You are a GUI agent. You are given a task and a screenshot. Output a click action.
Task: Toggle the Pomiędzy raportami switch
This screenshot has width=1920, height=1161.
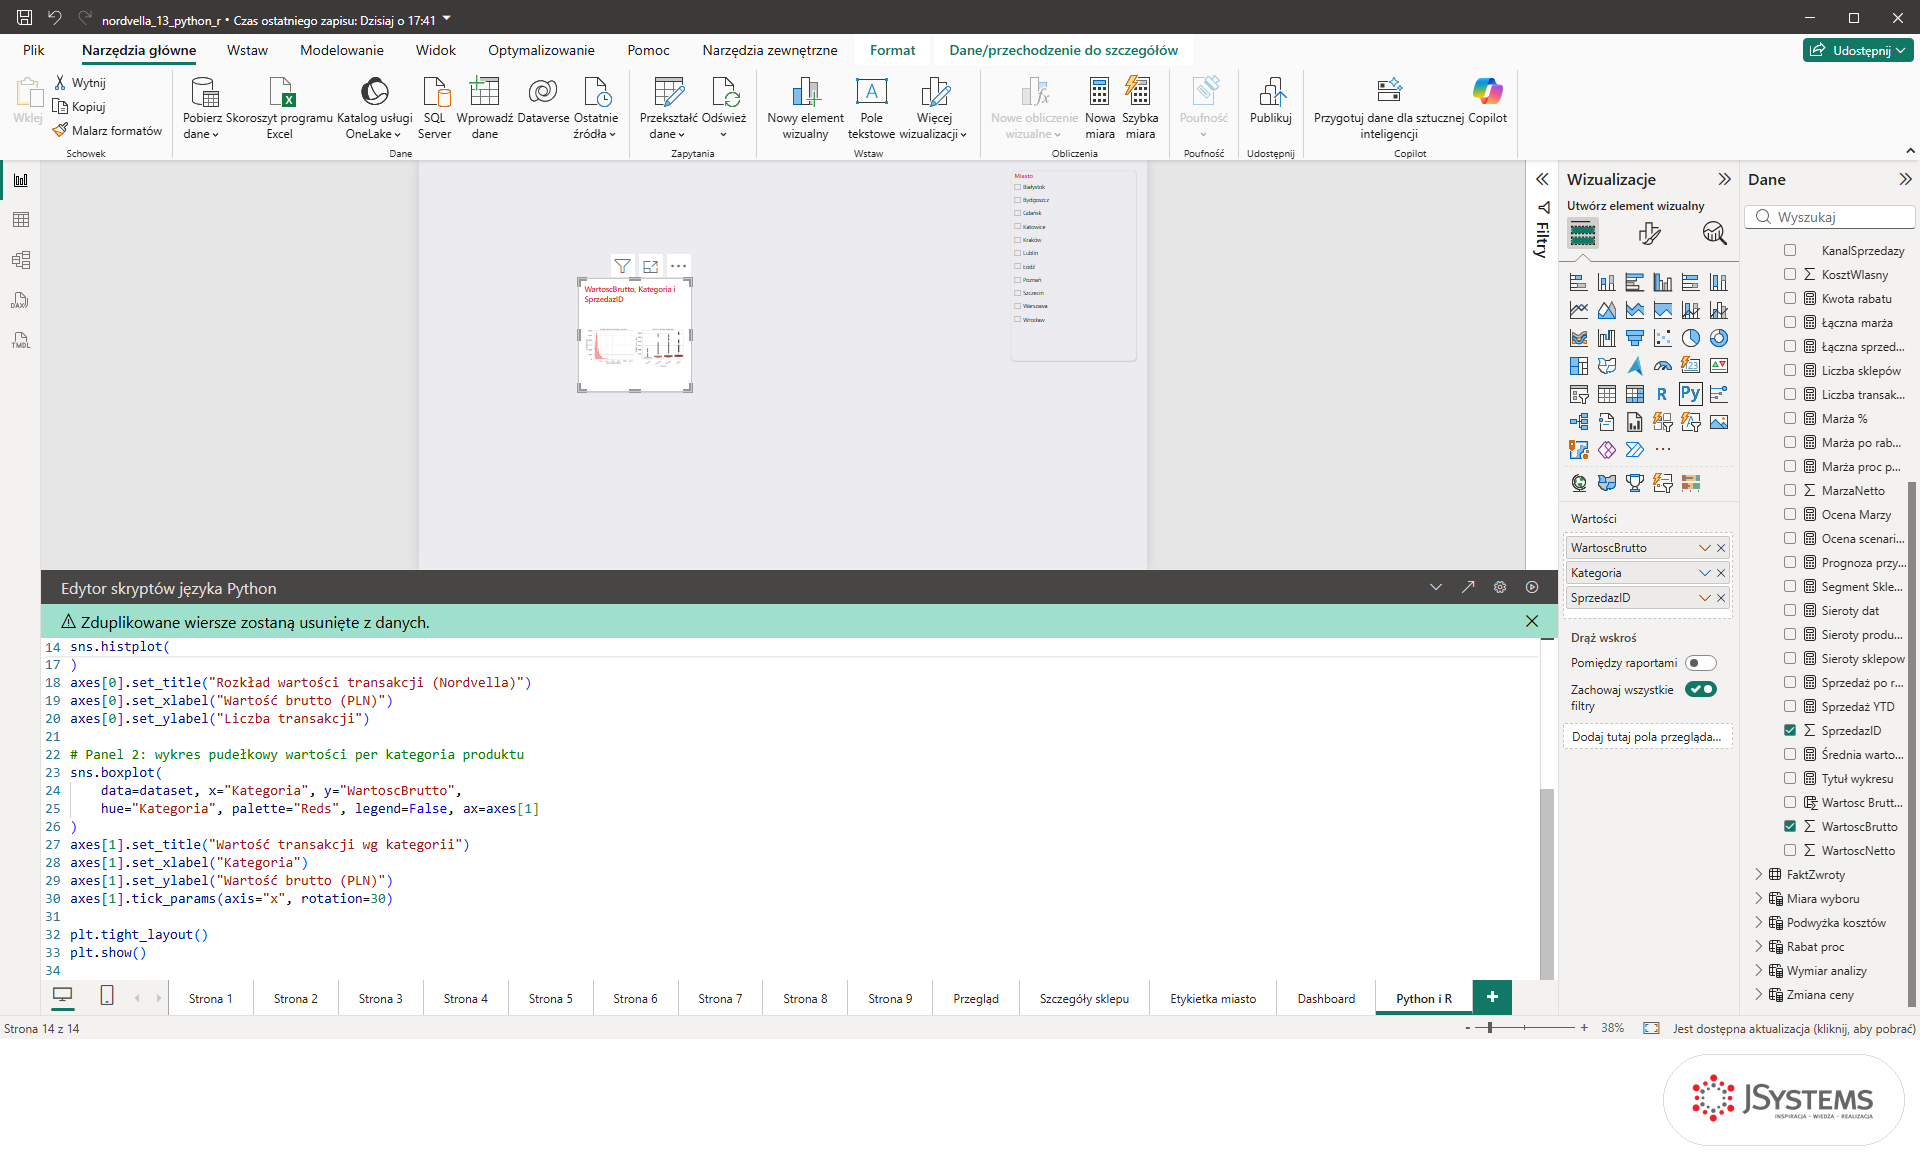[x=1700, y=663]
